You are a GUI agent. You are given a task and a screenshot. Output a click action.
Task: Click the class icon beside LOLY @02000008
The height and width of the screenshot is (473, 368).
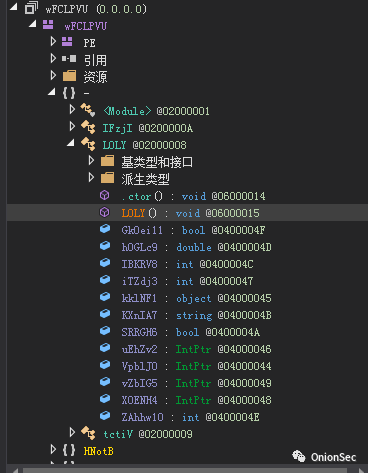coord(88,144)
